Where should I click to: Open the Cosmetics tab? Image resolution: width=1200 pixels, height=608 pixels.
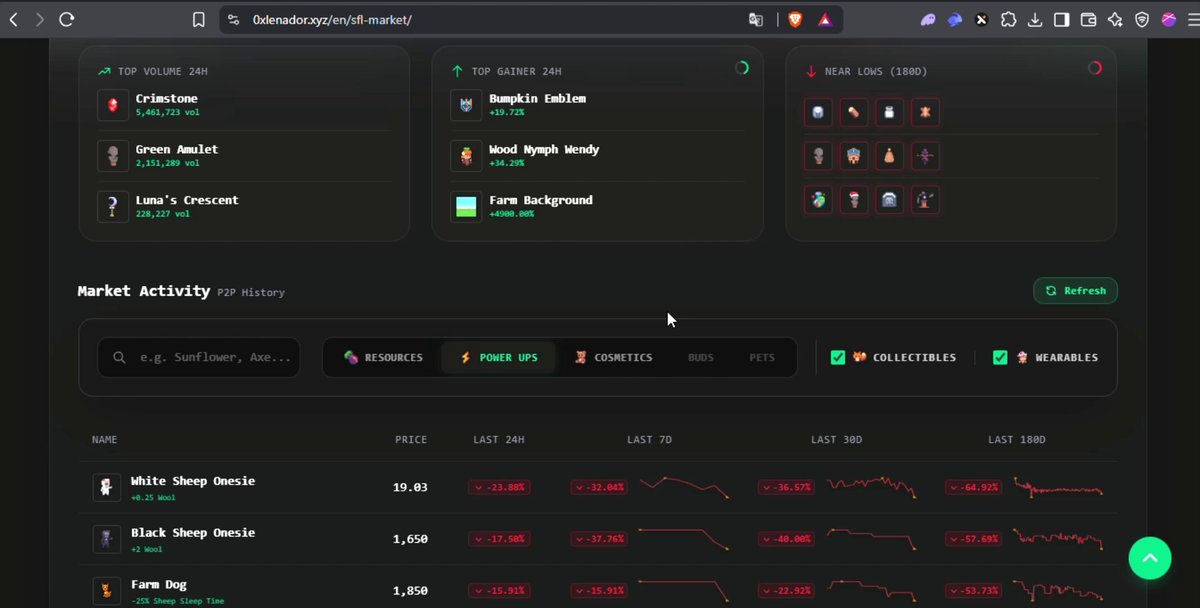pyautogui.click(x=613, y=357)
